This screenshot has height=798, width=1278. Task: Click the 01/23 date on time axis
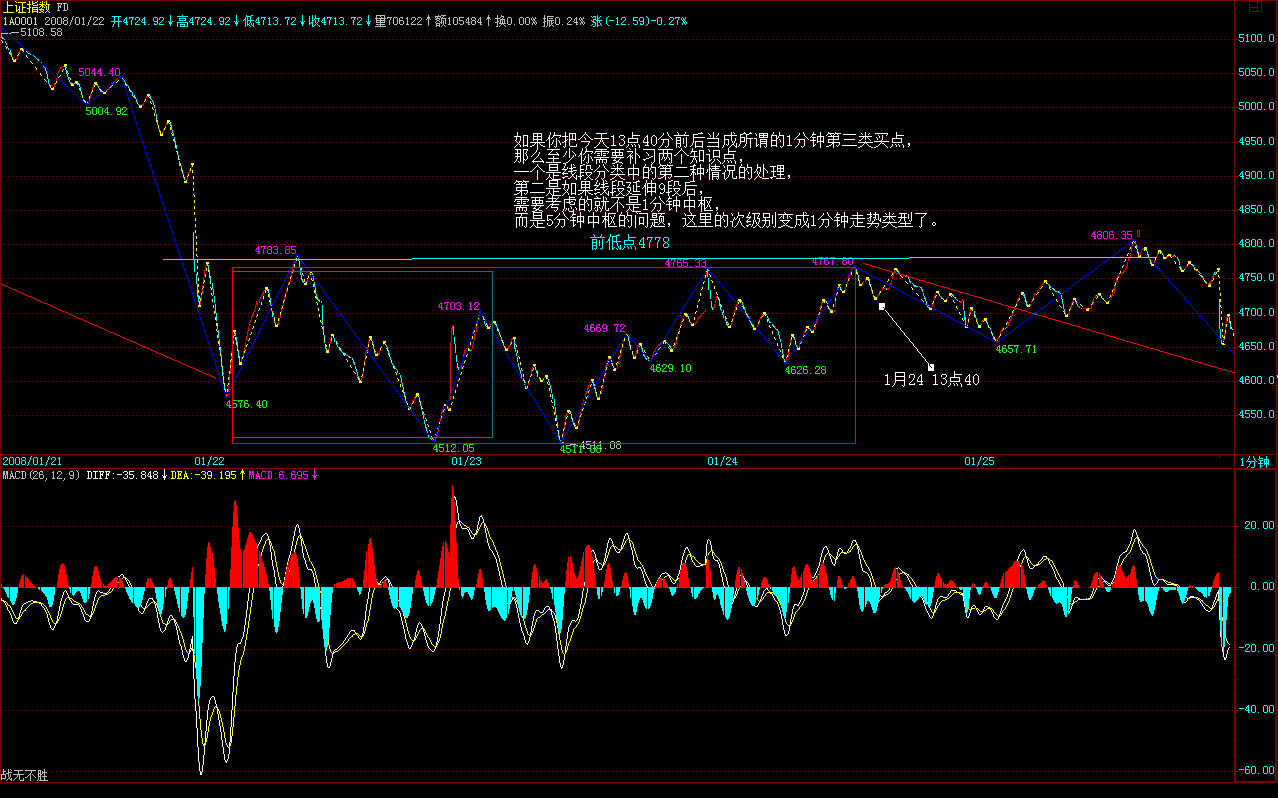click(466, 461)
